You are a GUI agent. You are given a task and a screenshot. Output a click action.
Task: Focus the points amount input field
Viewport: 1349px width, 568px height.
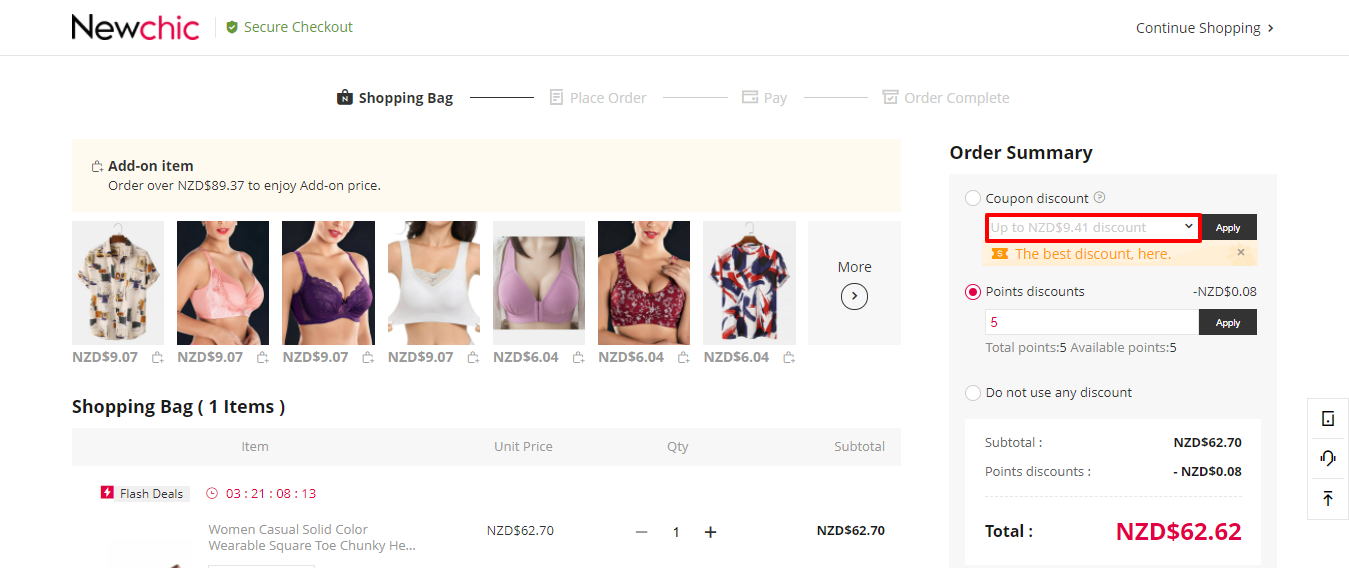(x=1092, y=322)
